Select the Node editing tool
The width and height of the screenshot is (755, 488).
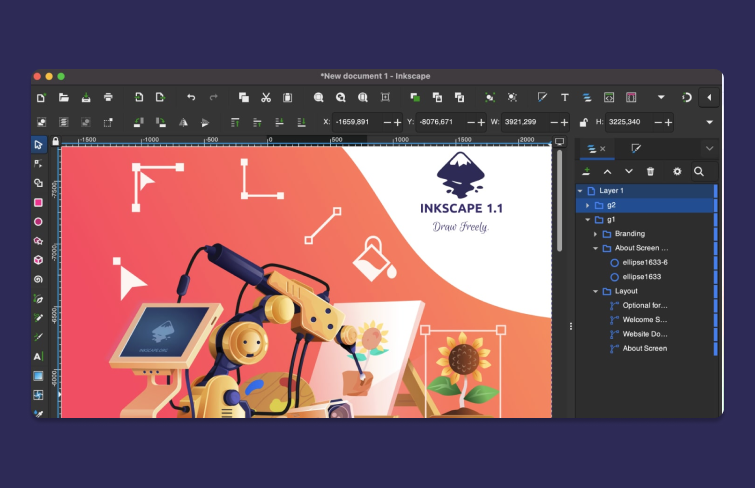pyautogui.click(x=38, y=163)
